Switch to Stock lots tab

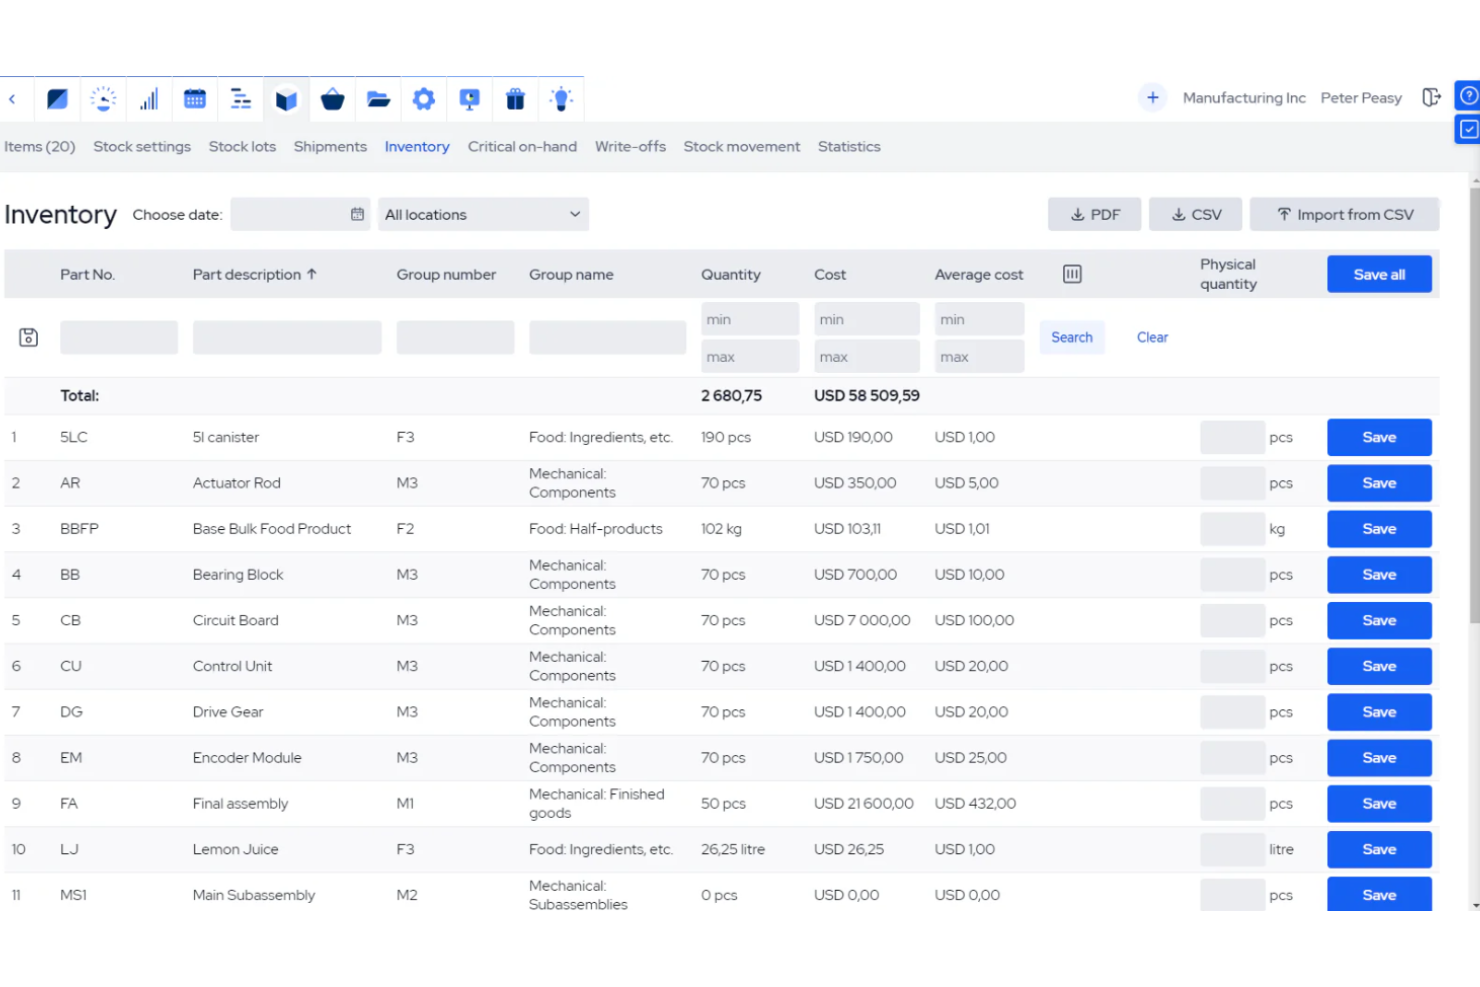242,146
